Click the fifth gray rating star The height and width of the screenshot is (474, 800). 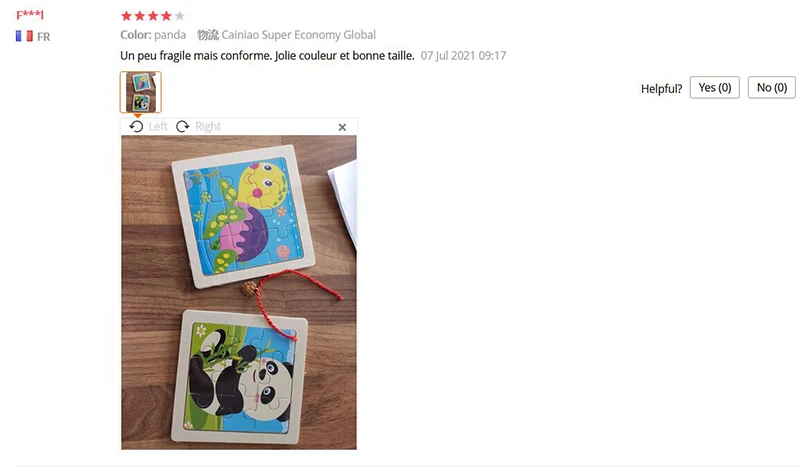[180, 16]
